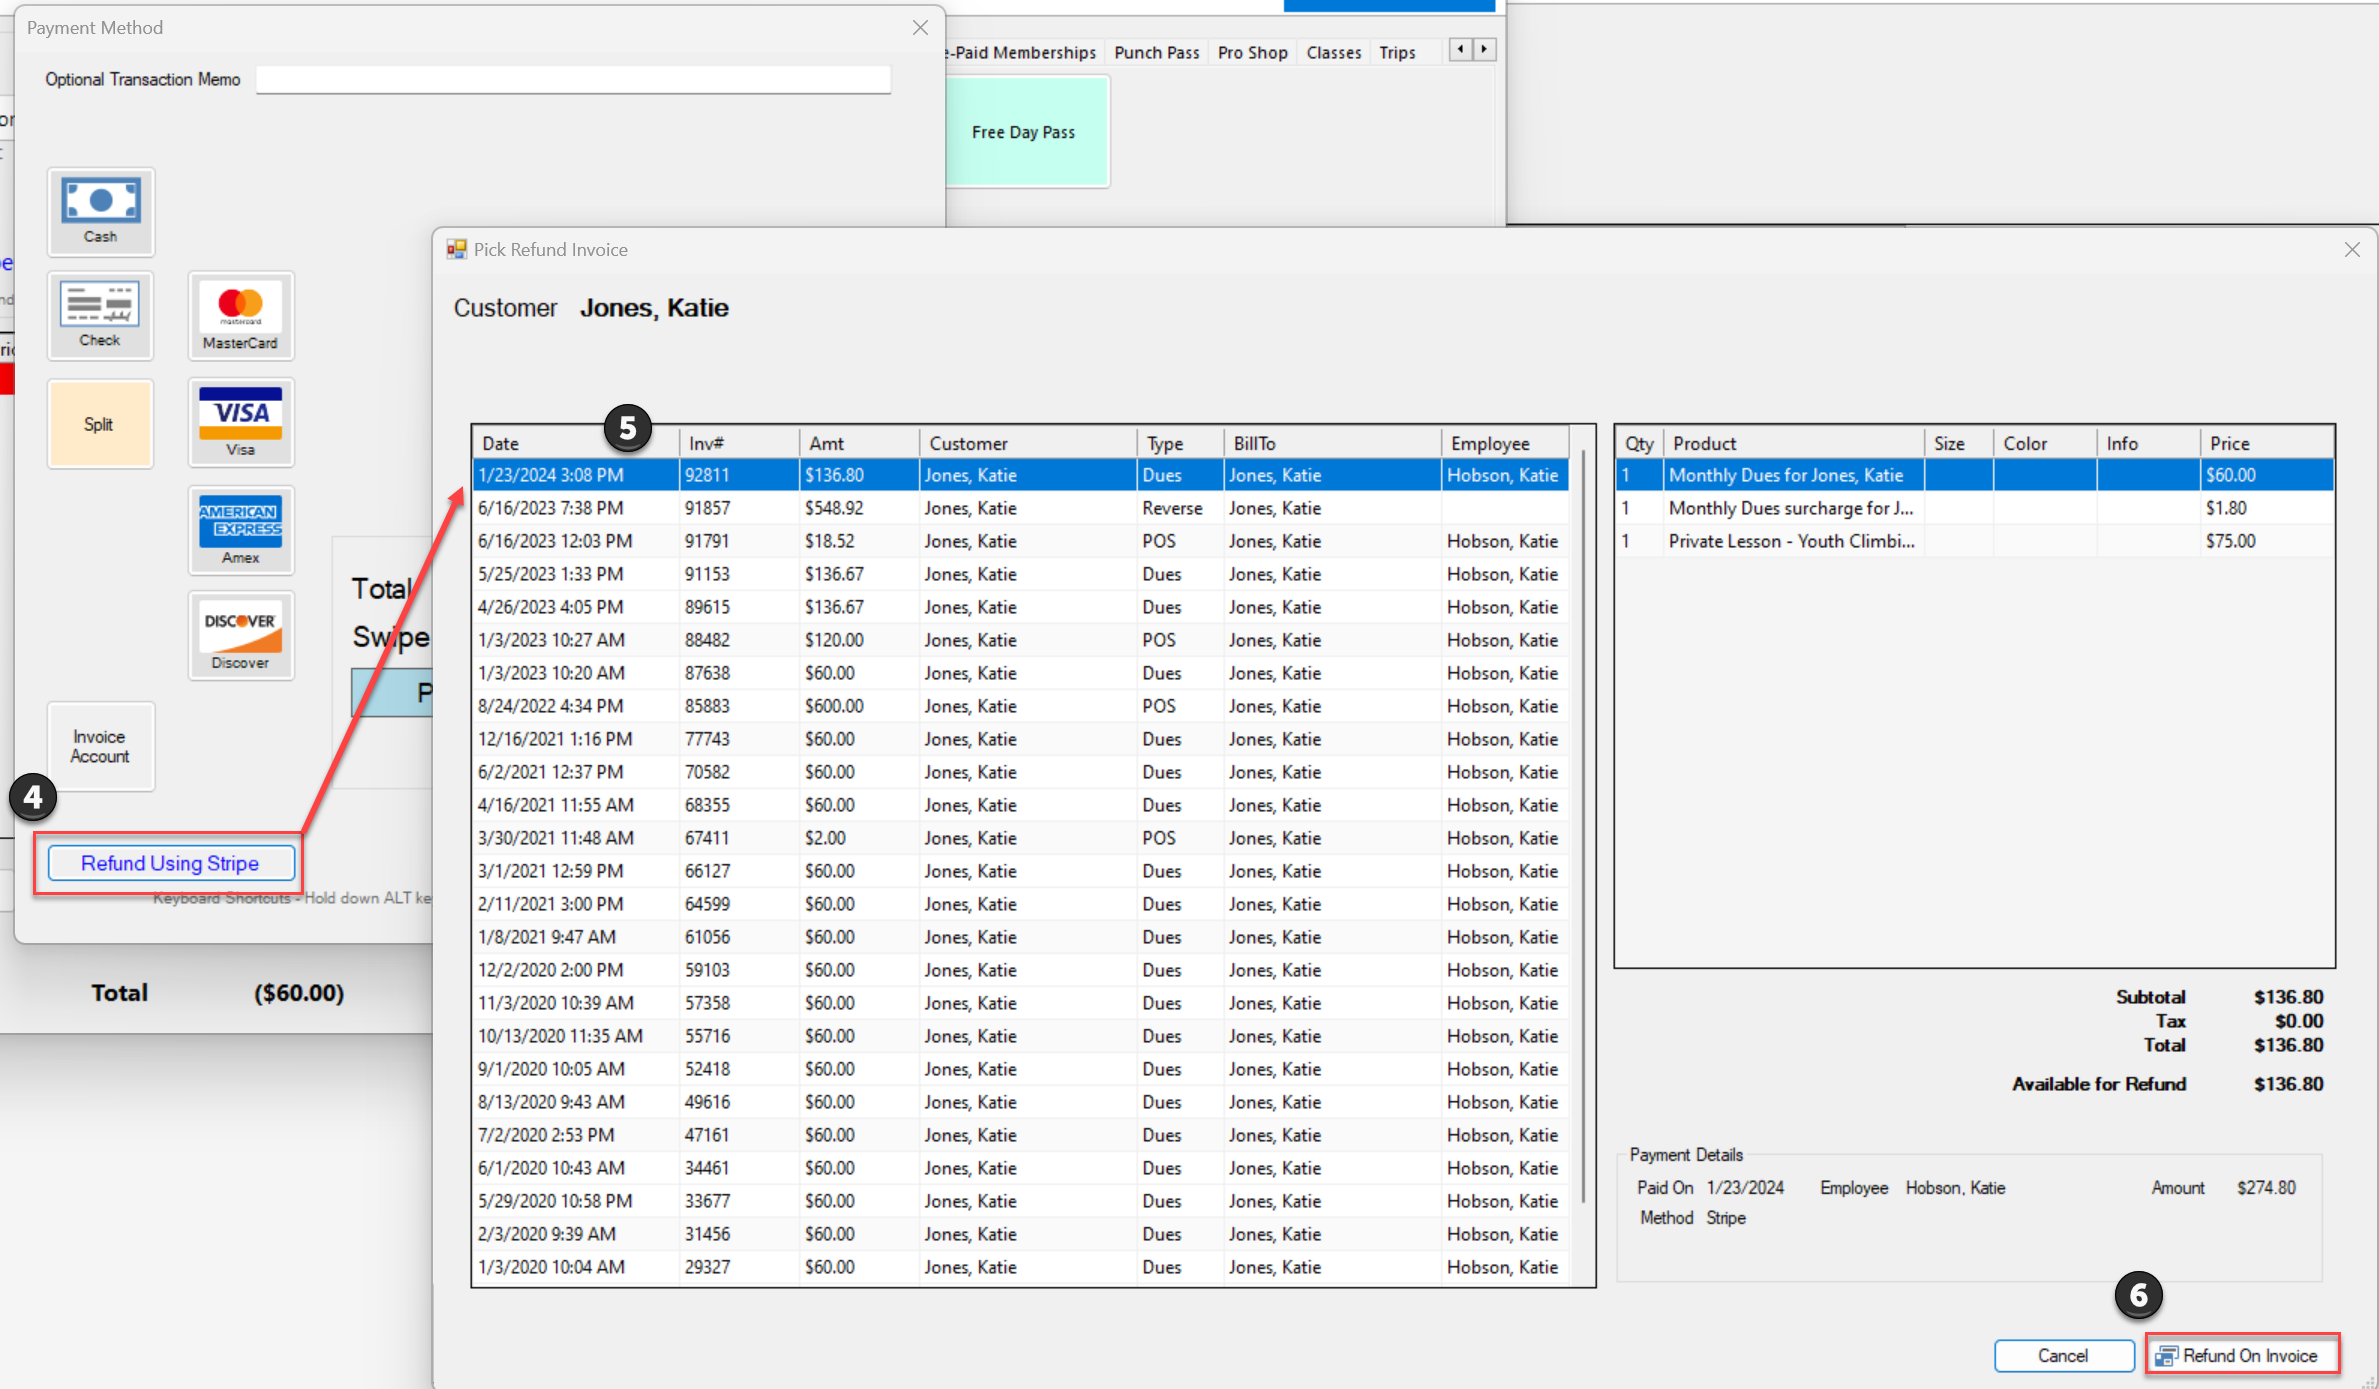Viewport: 2379px width, 1389px height.
Task: Click the Refund Using Stripe button
Action: point(171,863)
